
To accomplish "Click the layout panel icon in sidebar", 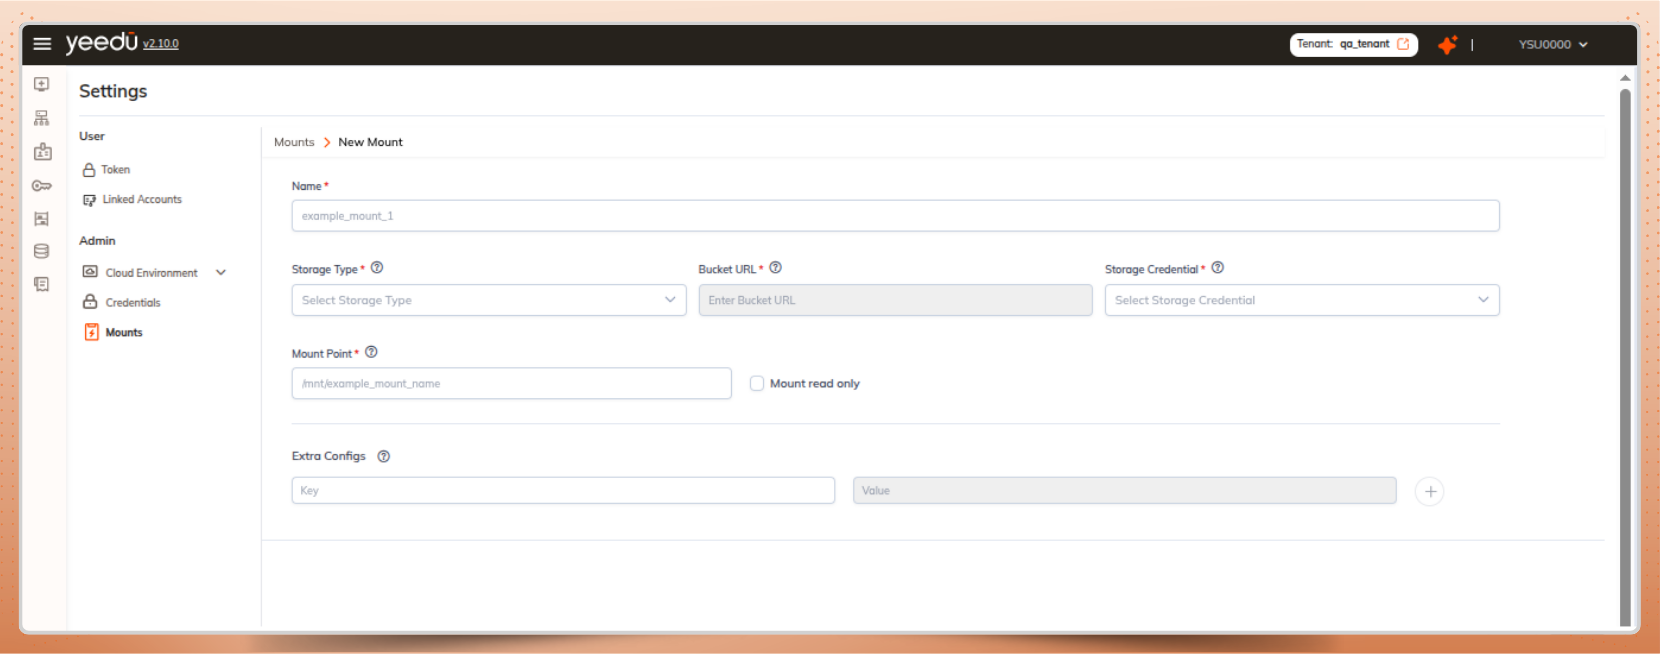I will (42, 219).
